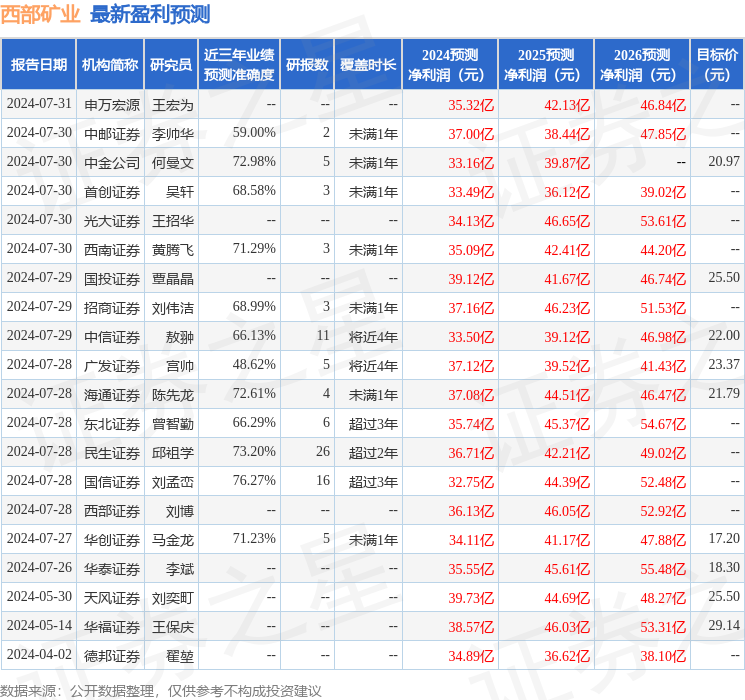Click the 39.73亿 profit forecast
The height and width of the screenshot is (700, 745).
pos(471,598)
